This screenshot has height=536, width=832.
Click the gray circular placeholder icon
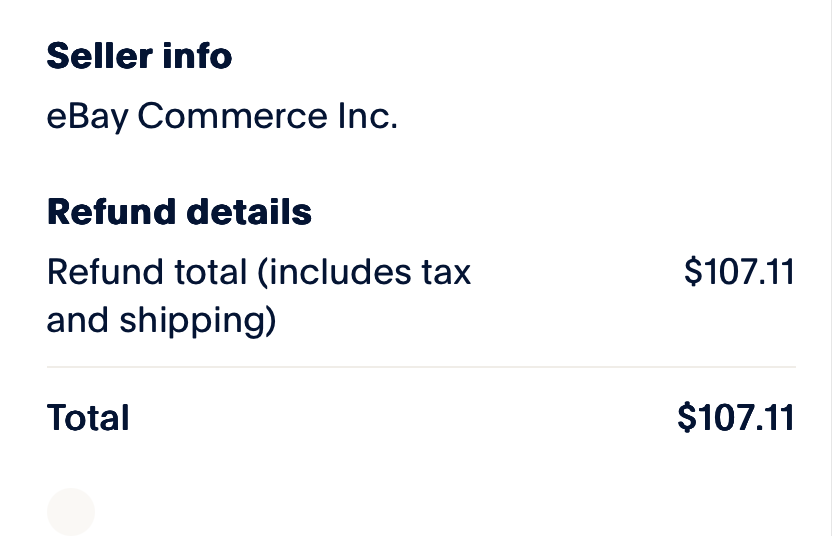coord(71,512)
